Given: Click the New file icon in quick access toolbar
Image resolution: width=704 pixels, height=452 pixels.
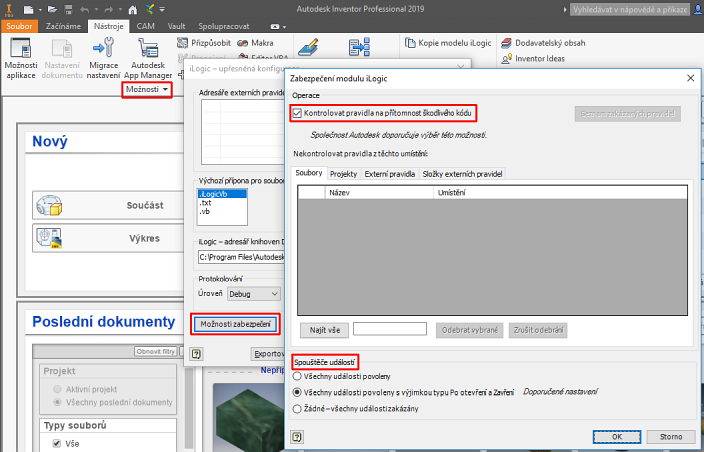Looking at the screenshot, I should coord(28,9).
